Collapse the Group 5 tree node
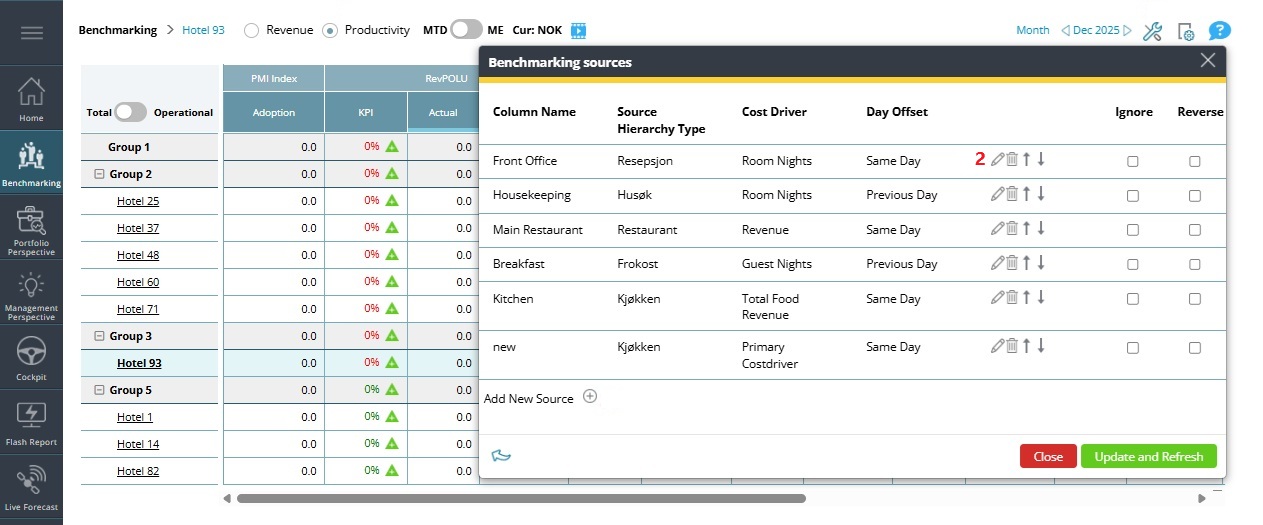This screenshot has width=1263, height=525. click(99, 390)
